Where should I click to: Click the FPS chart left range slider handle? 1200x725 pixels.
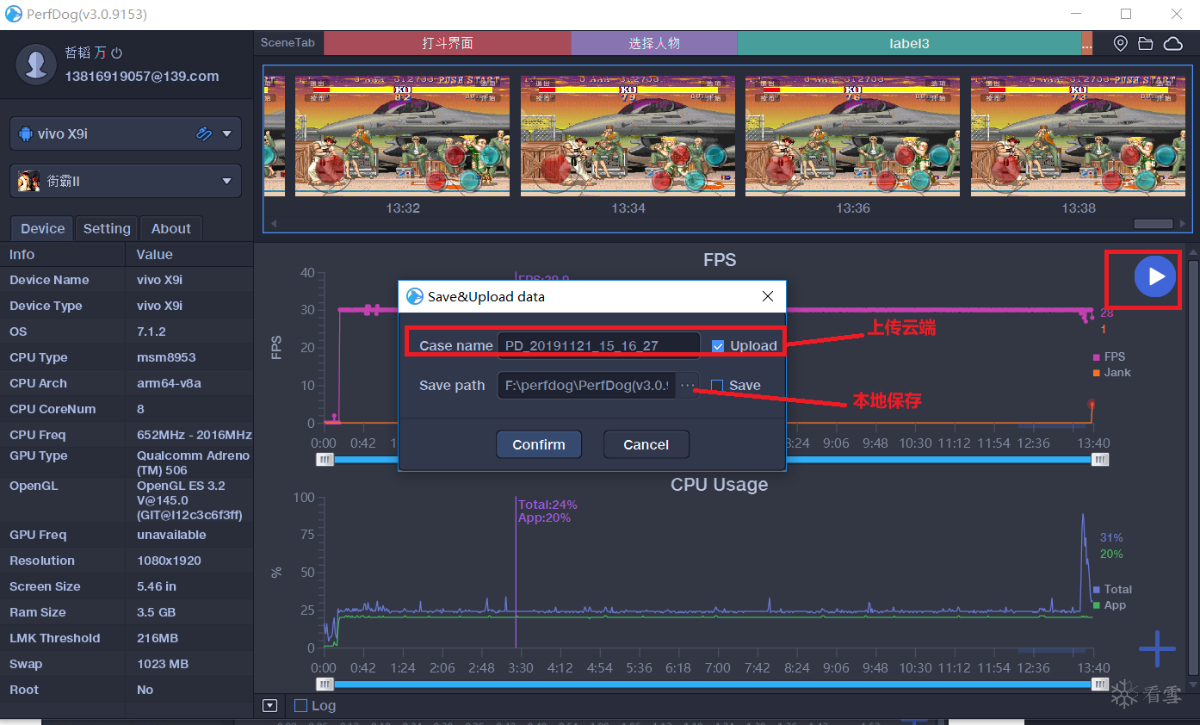(x=324, y=459)
